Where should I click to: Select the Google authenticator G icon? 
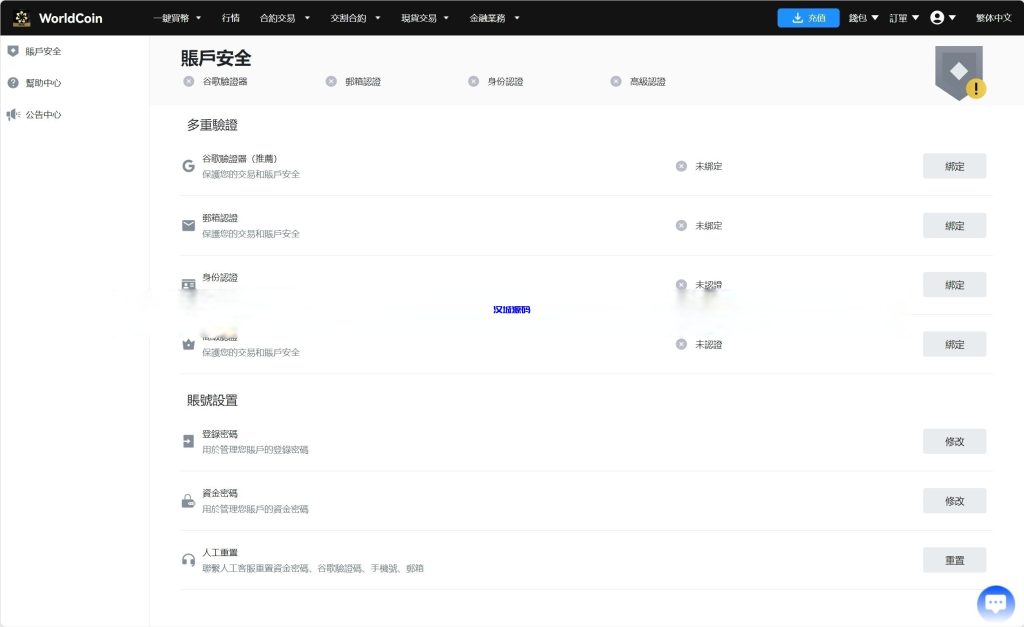[x=188, y=165]
